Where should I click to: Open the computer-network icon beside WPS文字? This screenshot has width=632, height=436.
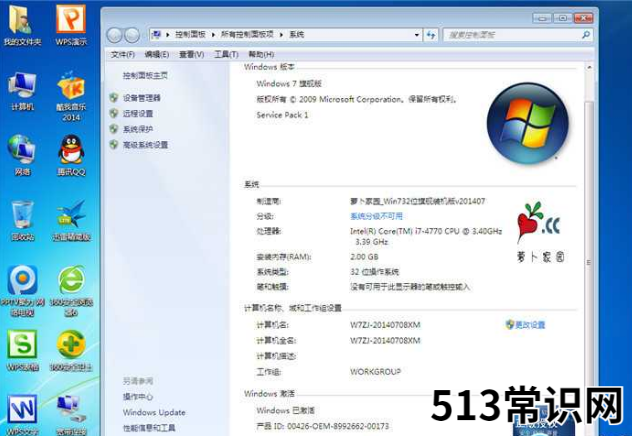coord(71,415)
